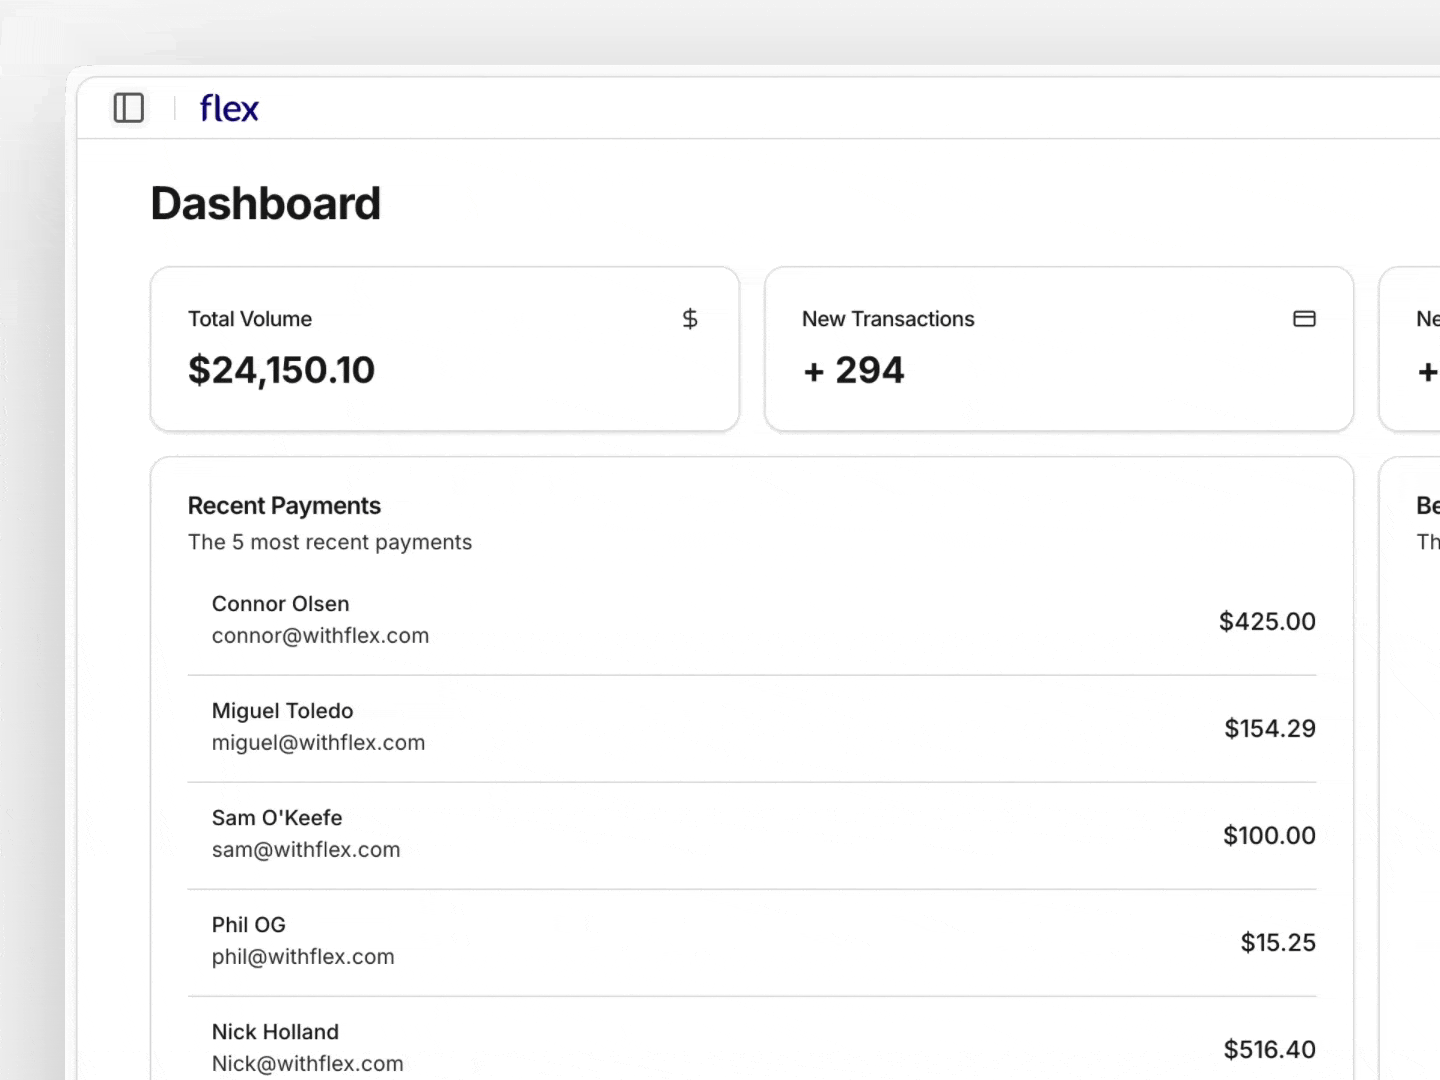1440x1080 pixels.
Task: Toggle the sidebar panel icon
Action: [x=129, y=108]
